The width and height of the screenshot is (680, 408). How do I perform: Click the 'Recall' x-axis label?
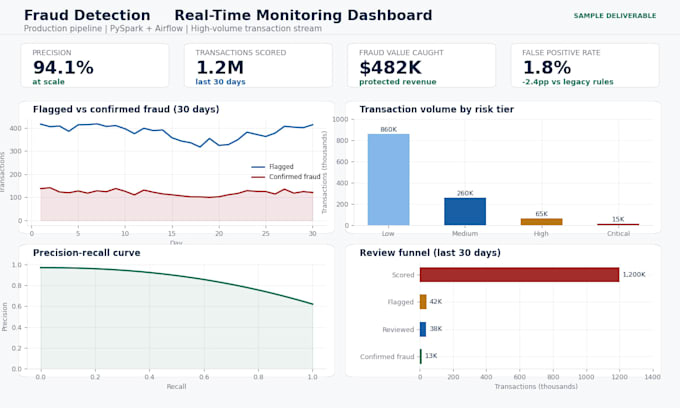[177, 386]
